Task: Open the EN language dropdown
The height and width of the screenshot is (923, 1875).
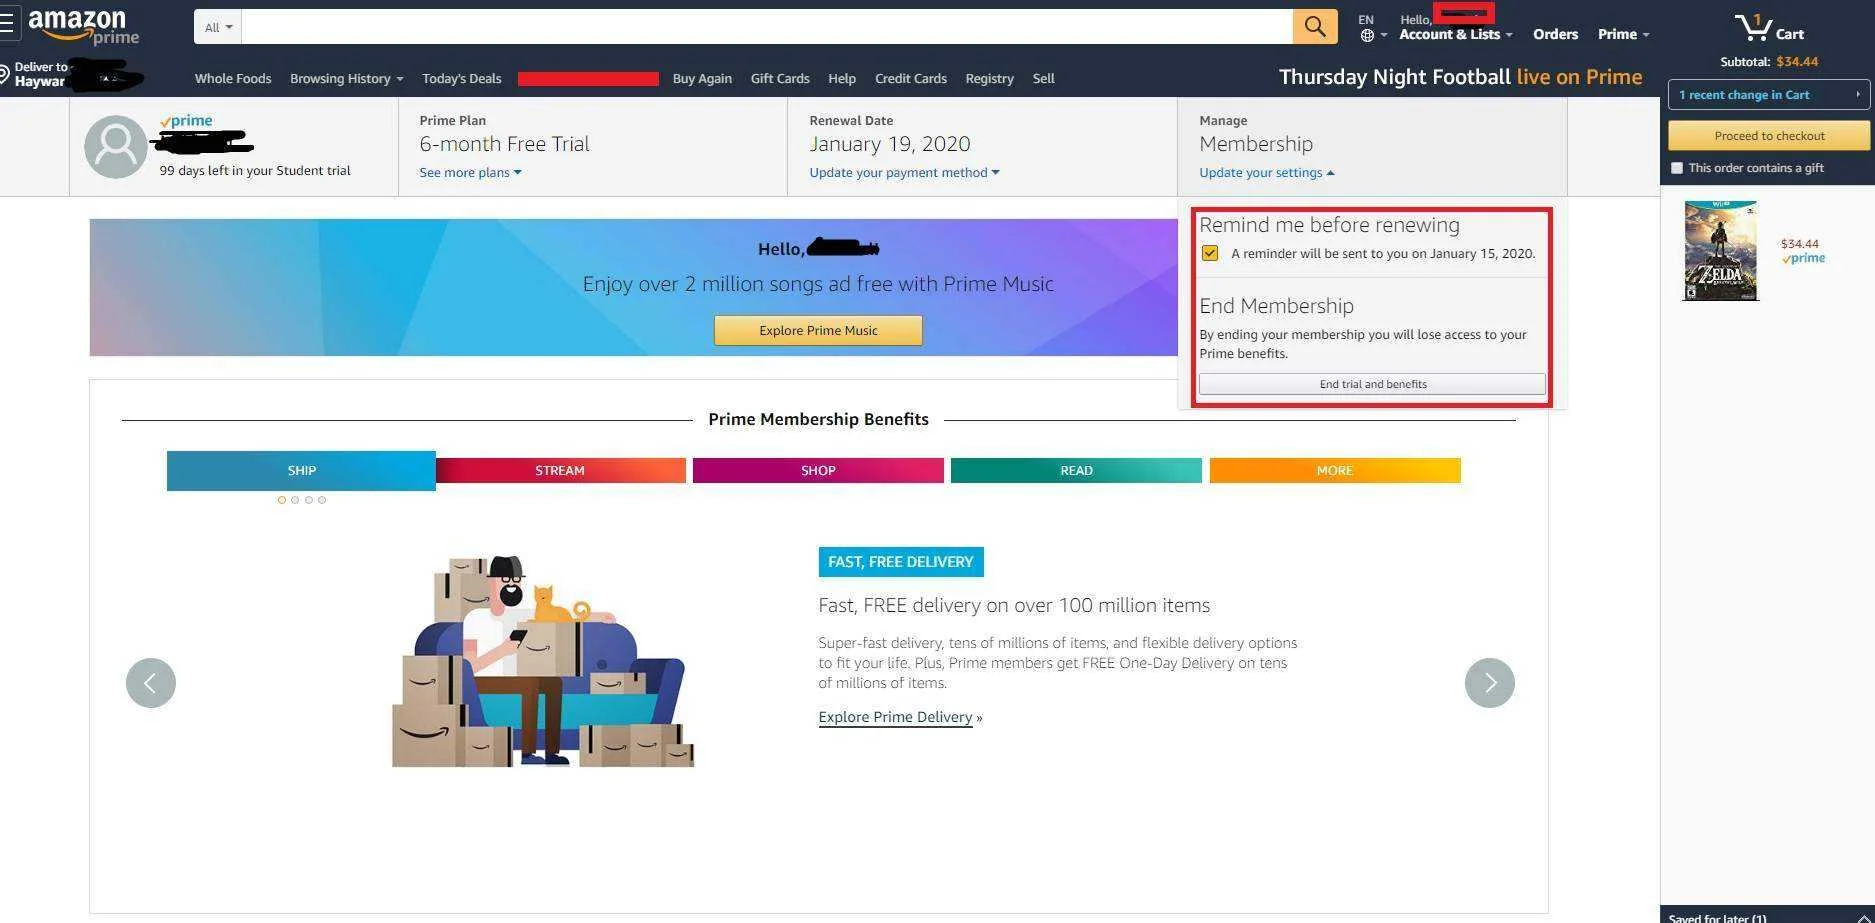Action: pos(1373,27)
